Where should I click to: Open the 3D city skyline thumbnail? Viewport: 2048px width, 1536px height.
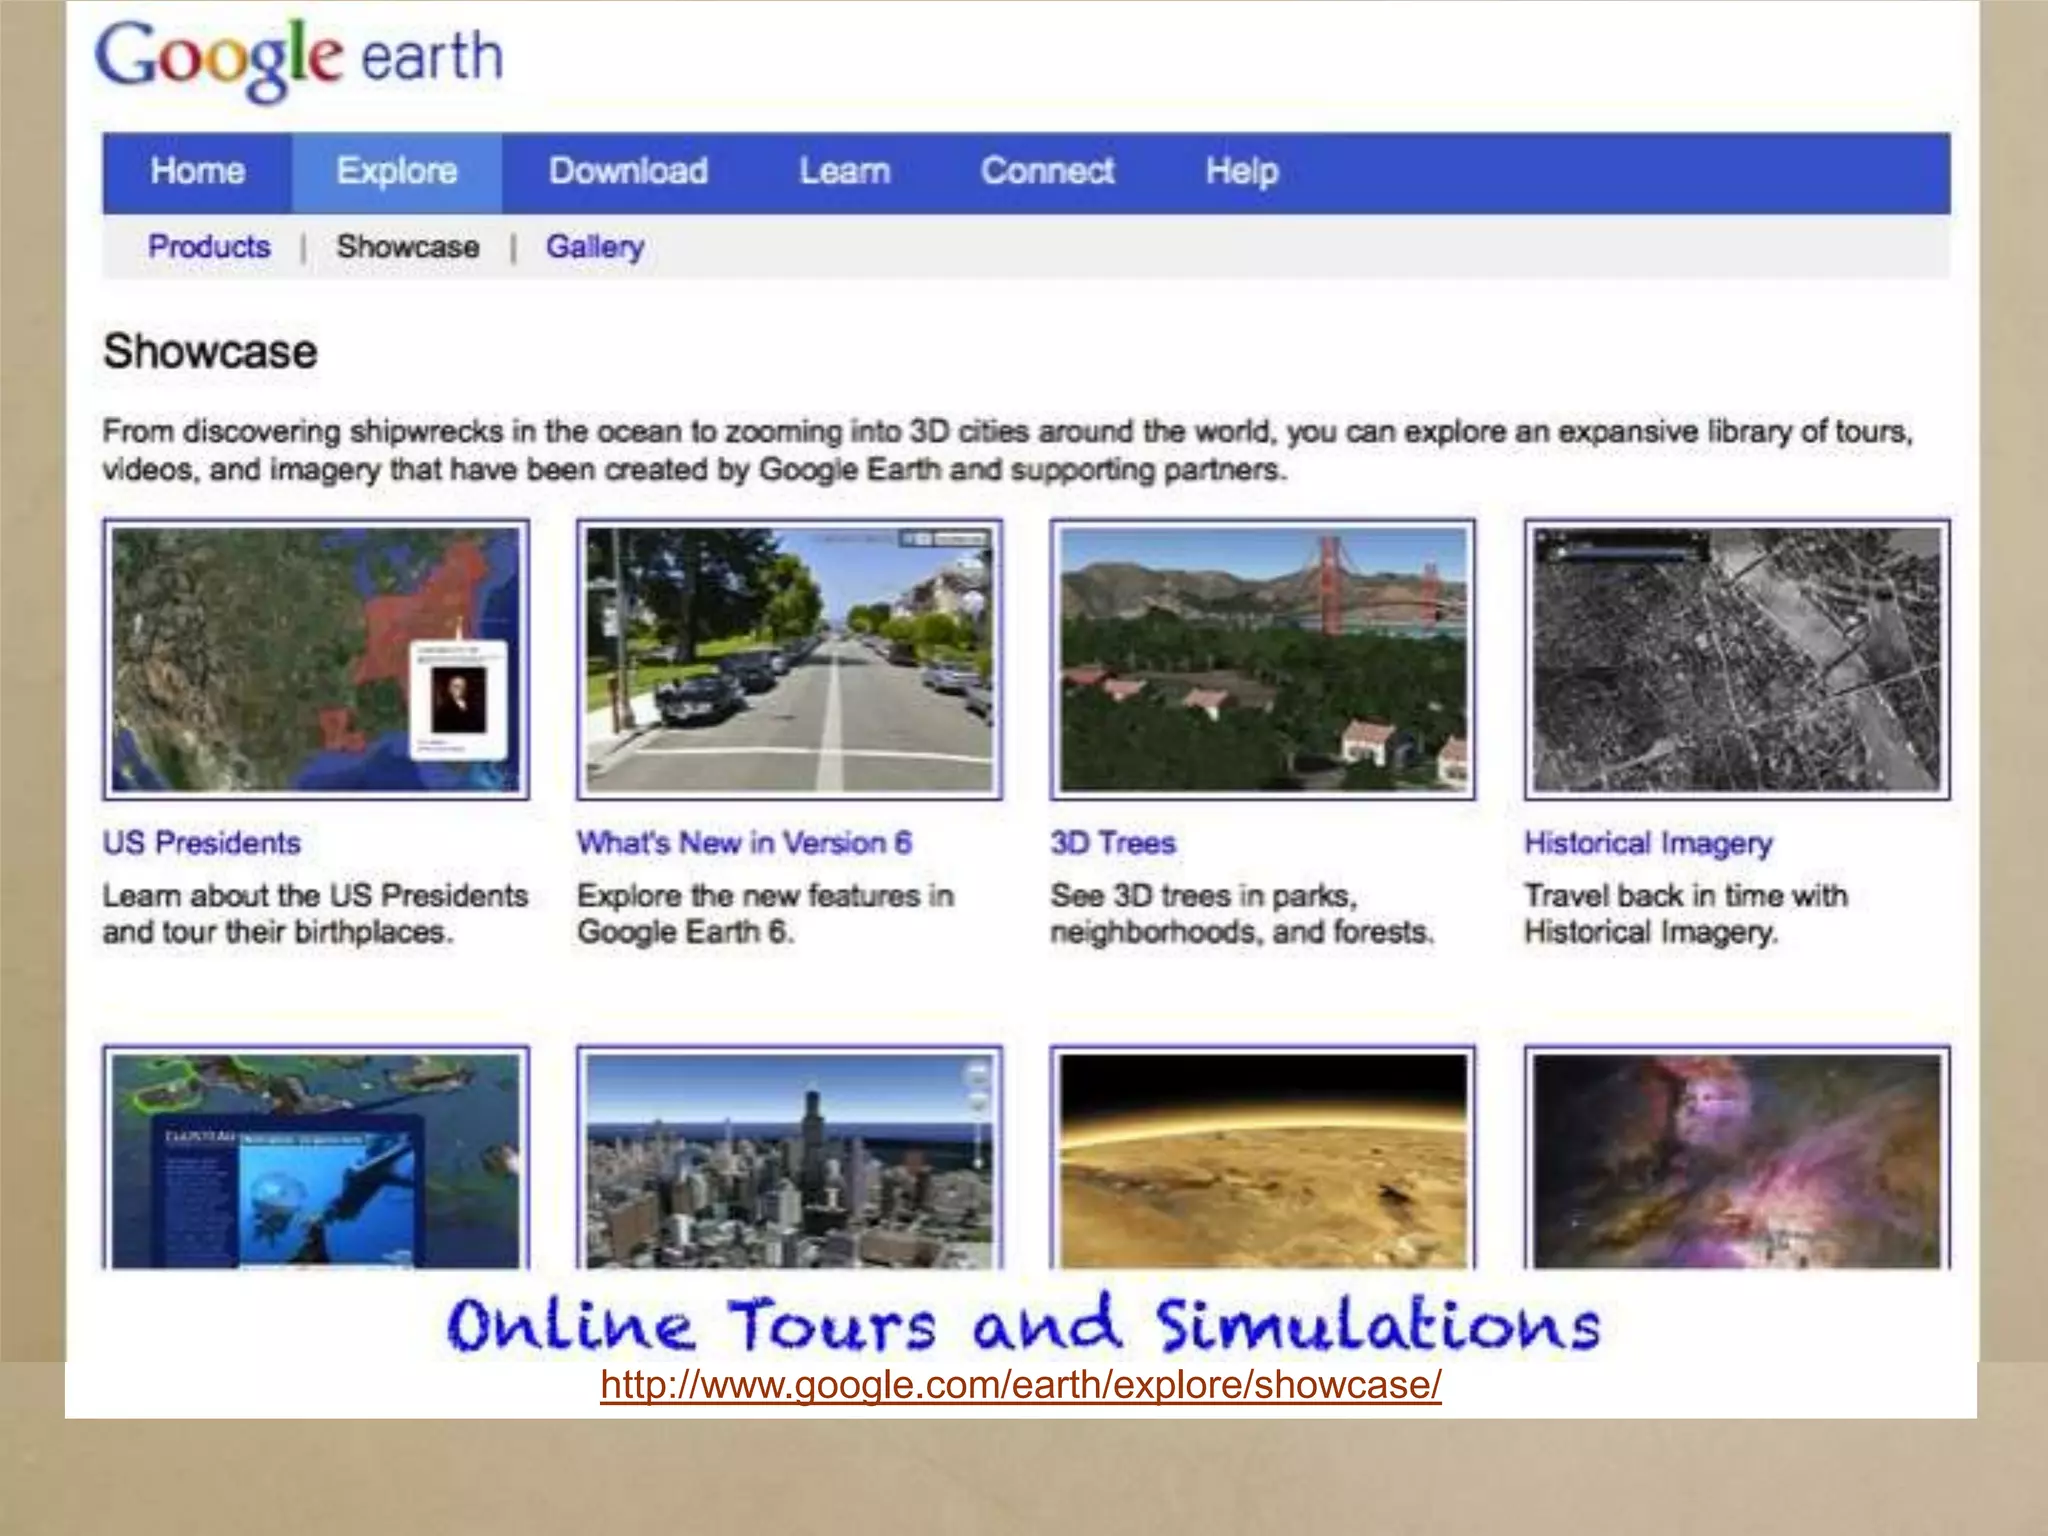tap(789, 1158)
